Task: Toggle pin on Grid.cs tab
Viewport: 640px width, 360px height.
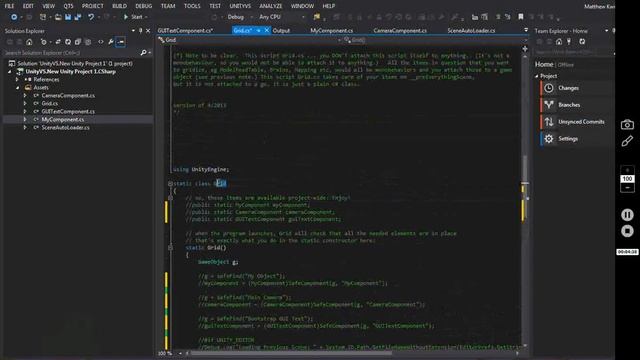Action: pyautogui.click(x=258, y=31)
